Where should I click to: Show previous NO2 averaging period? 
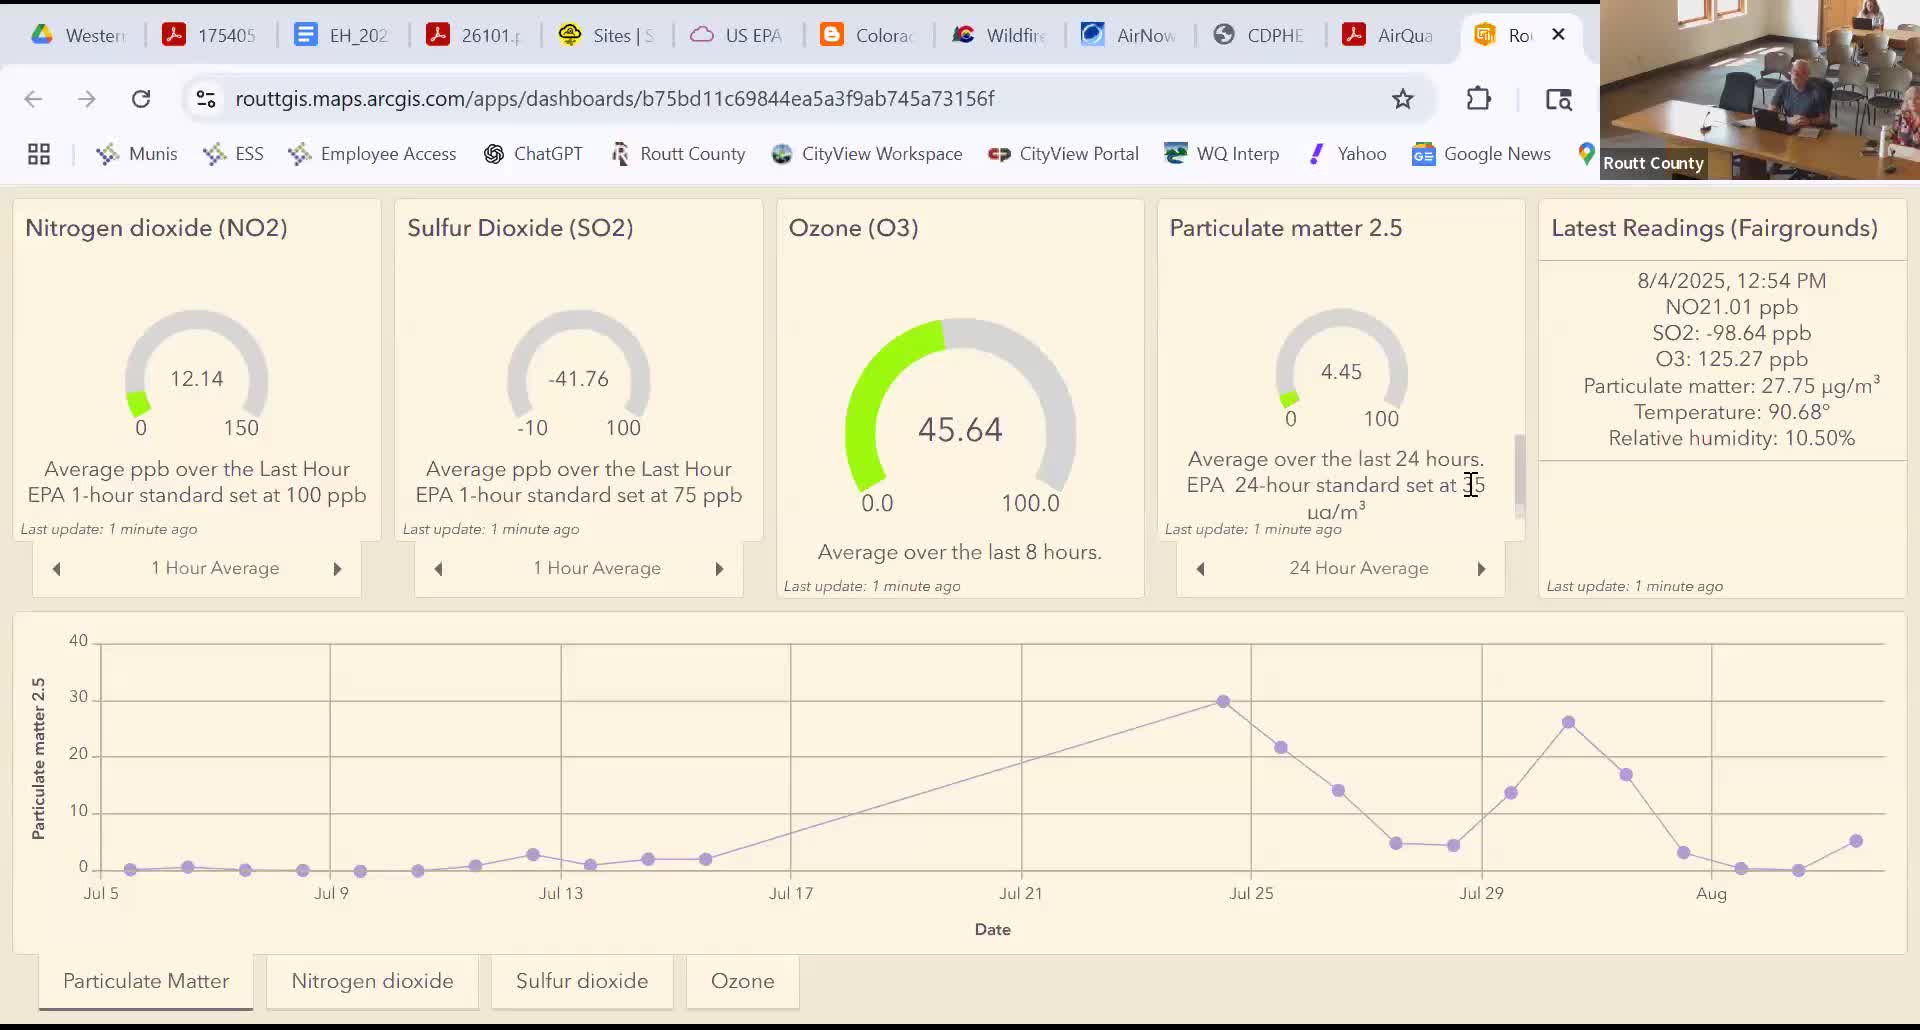57,569
